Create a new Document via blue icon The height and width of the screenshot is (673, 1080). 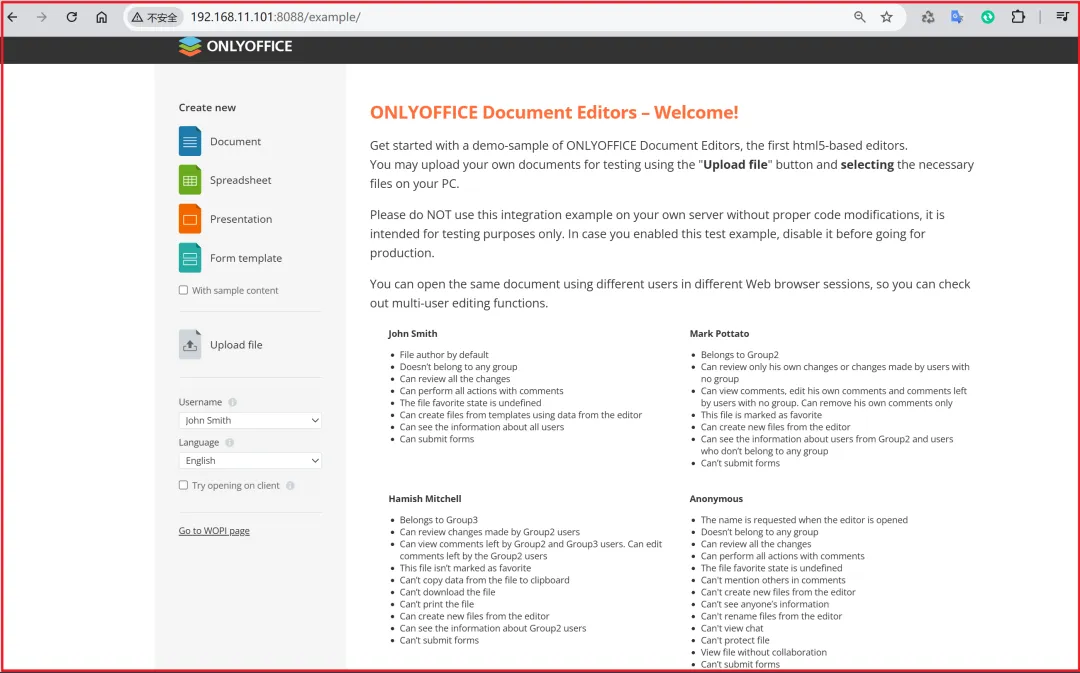click(190, 141)
